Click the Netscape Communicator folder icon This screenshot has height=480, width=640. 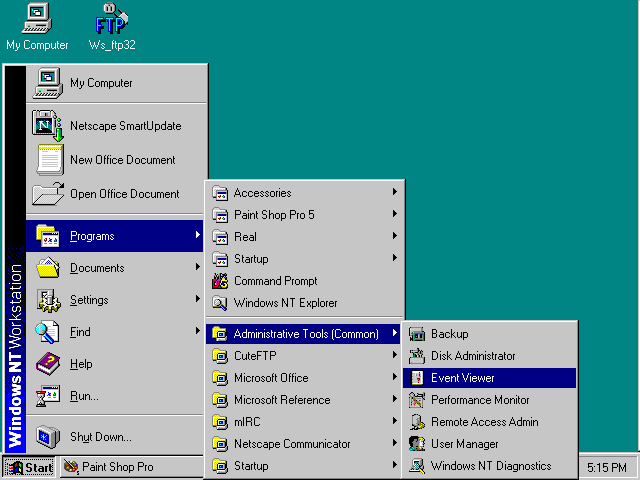(220, 444)
